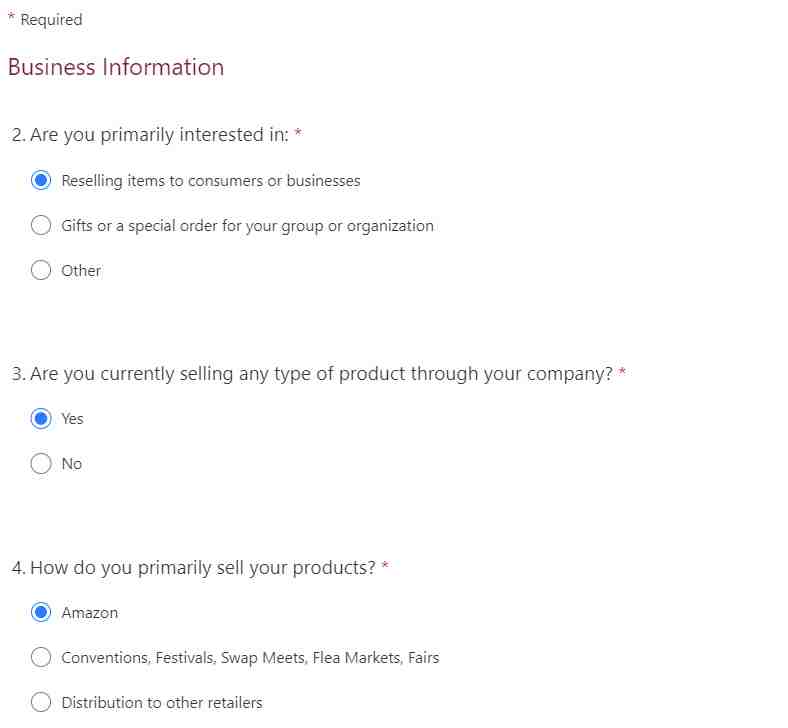
Task: Select 'Distribution to other retailers' radio
Action: (x=41, y=702)
